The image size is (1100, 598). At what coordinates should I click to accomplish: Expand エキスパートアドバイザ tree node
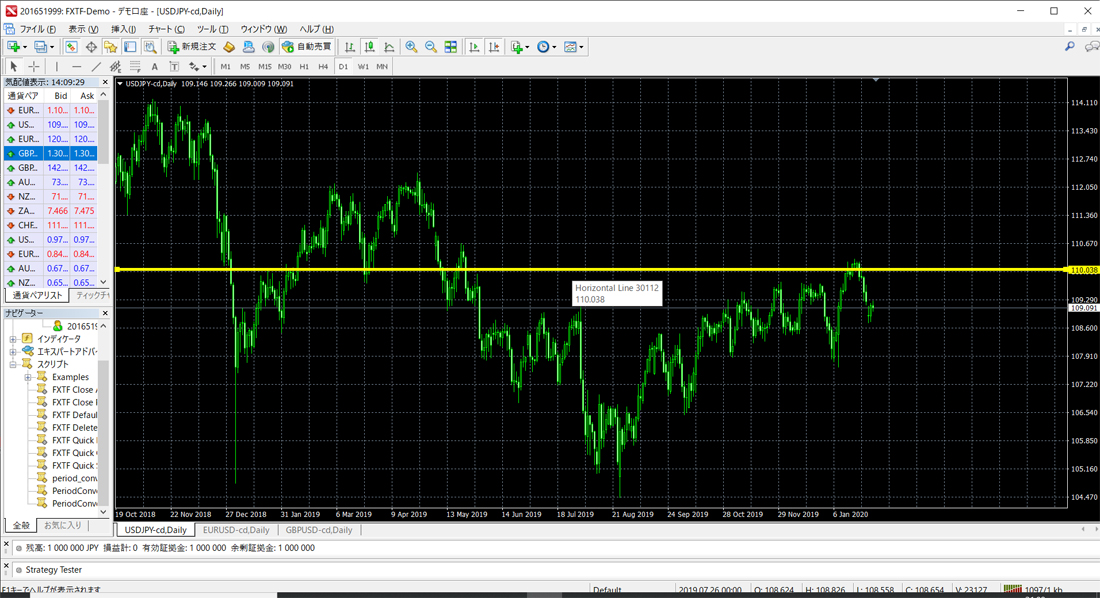coord(13,352)
